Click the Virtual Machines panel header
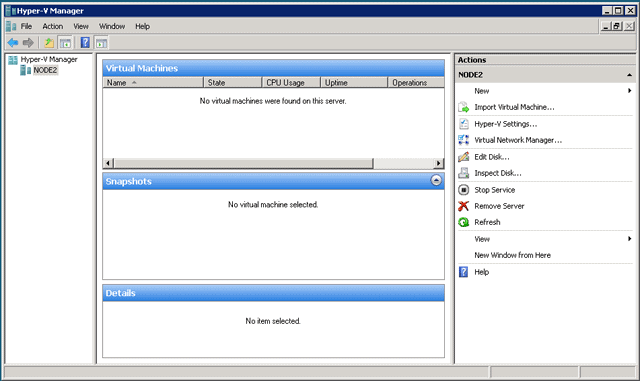Image resolution: width=640 pixels, height=381 pixels. (273, 68)
